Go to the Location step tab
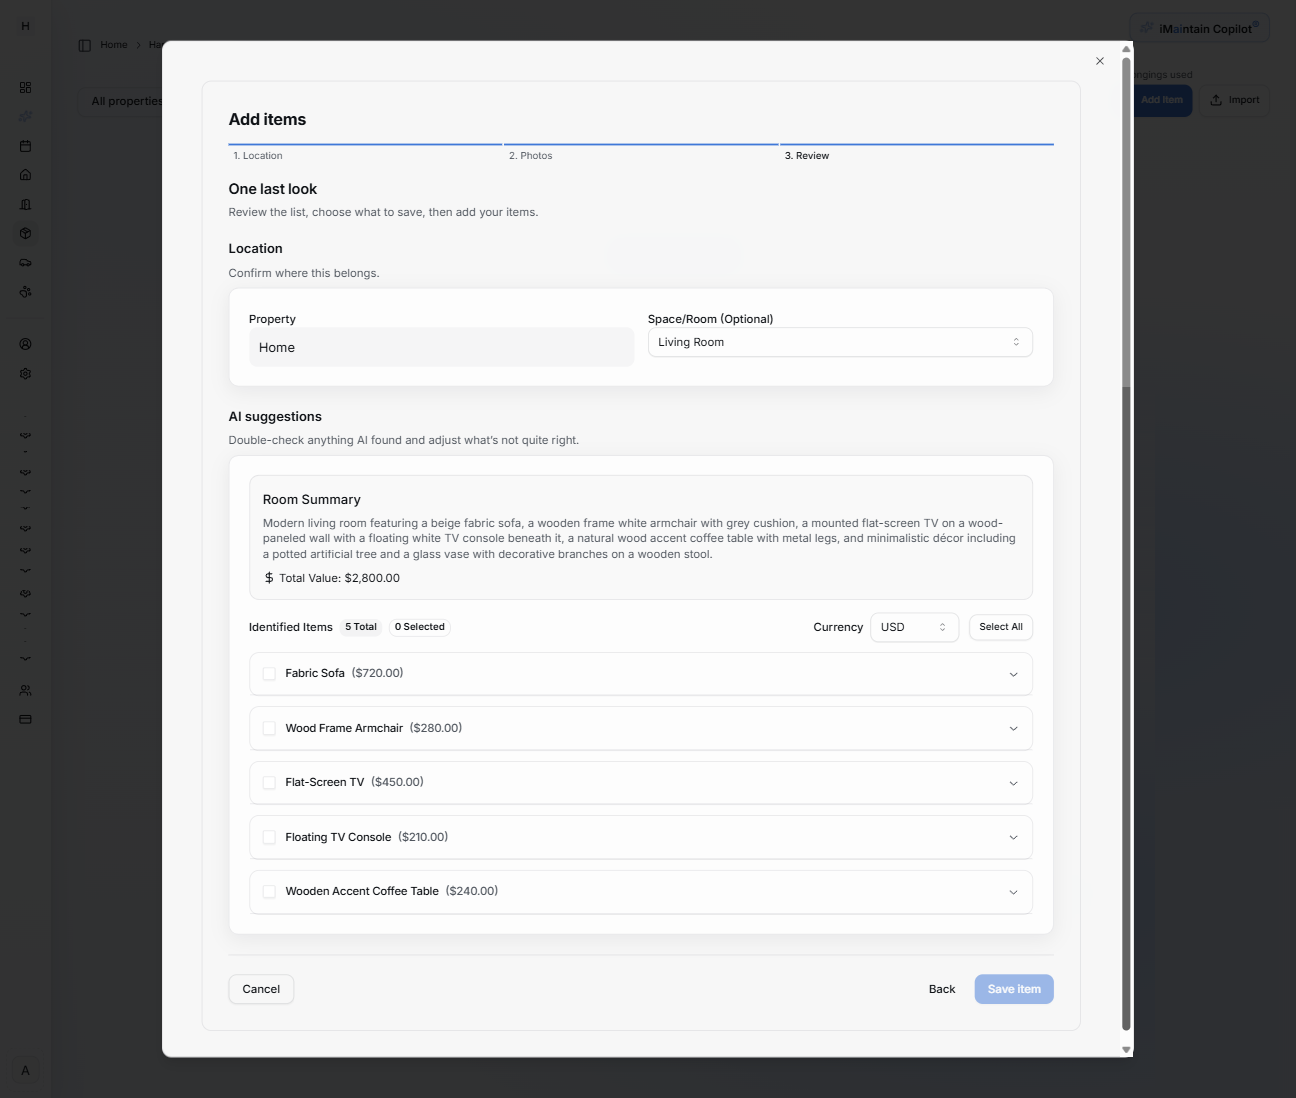The image size is (1296, 1098). (258, 155)
